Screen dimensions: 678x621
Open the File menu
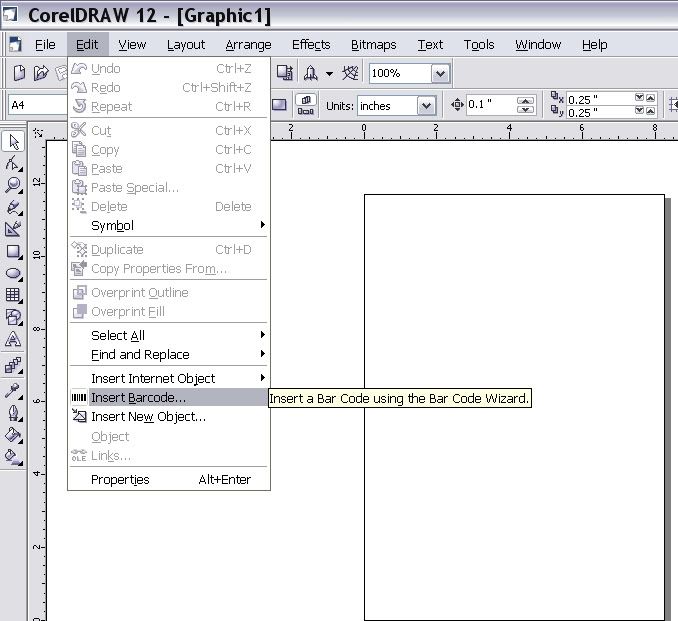(45, 45)
